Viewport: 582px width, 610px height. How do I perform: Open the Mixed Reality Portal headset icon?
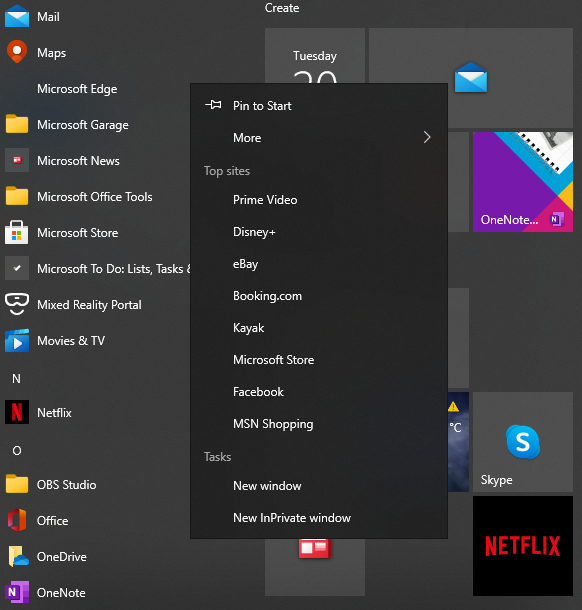(17, 304)
